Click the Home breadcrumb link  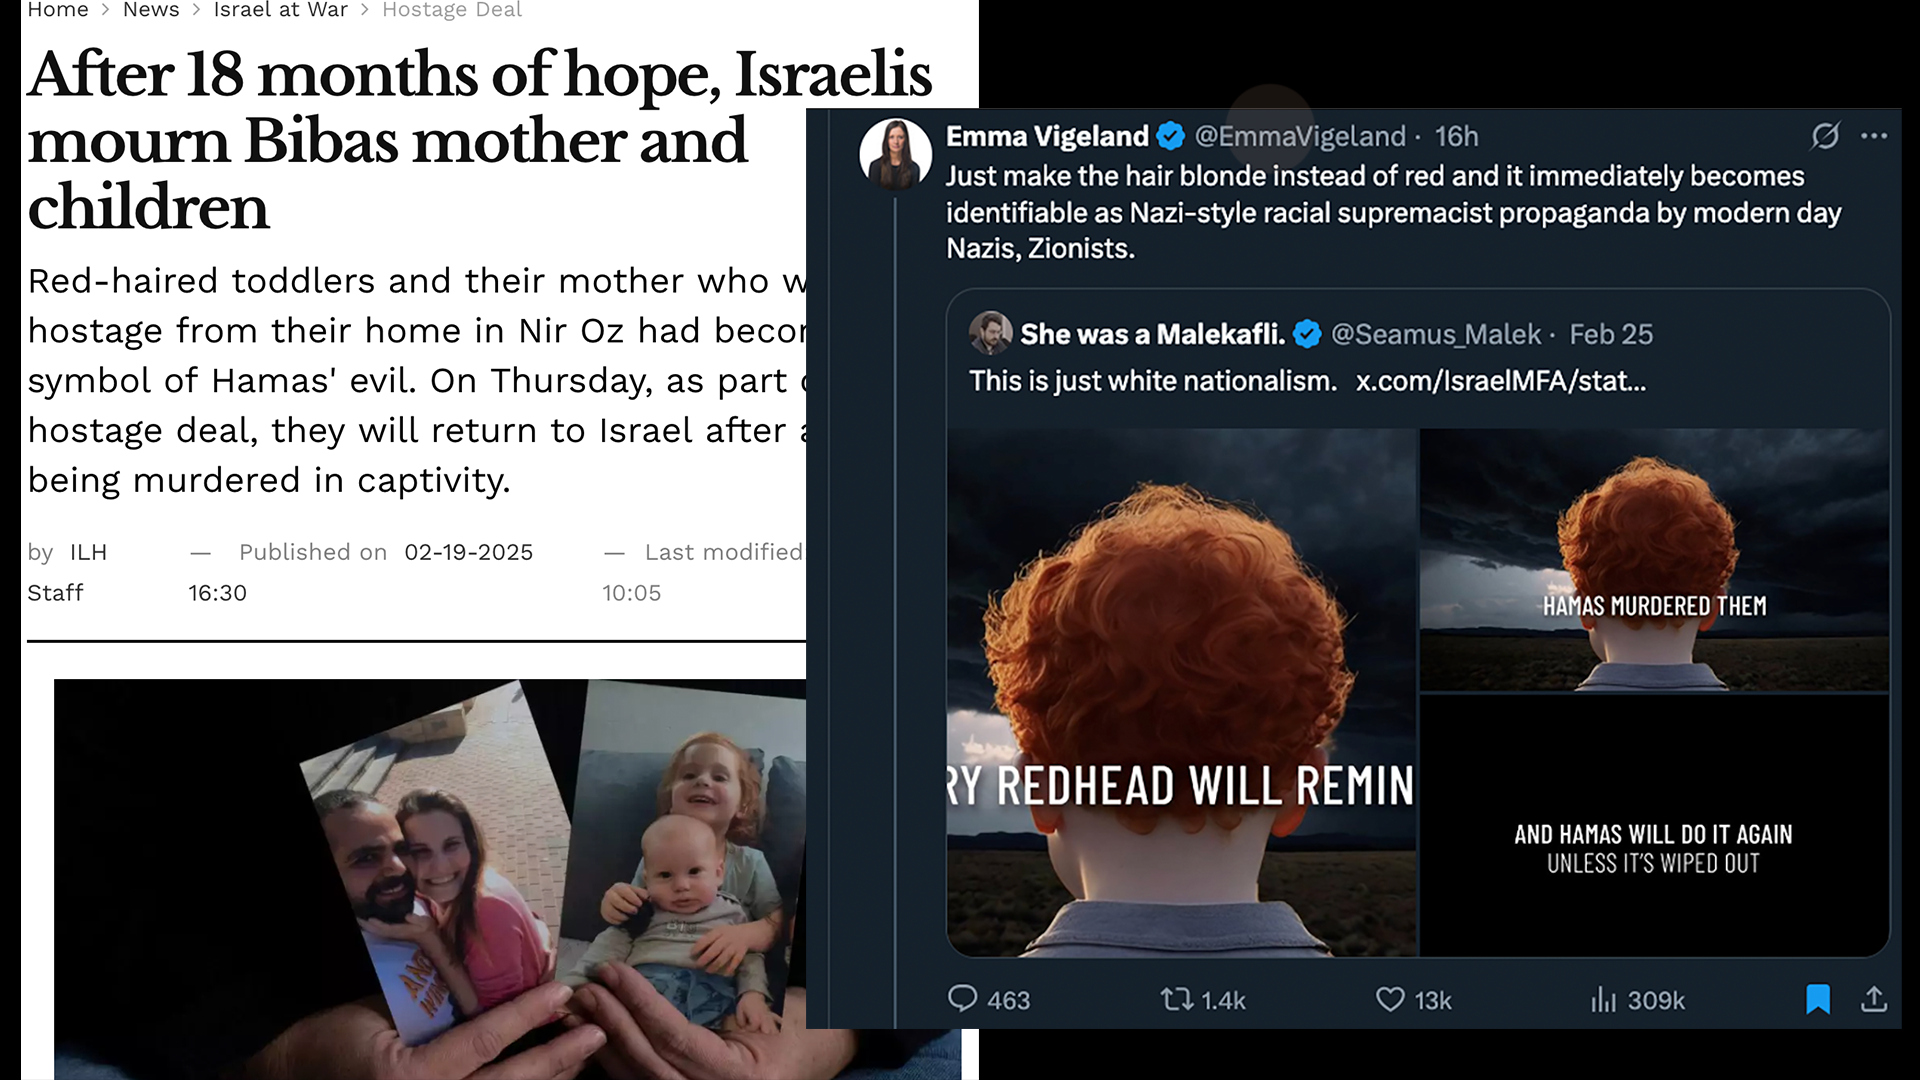58,10
